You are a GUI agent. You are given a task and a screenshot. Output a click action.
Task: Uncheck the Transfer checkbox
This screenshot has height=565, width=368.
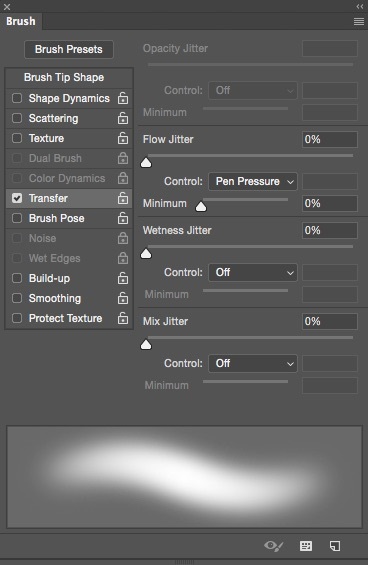pos(17,198)
